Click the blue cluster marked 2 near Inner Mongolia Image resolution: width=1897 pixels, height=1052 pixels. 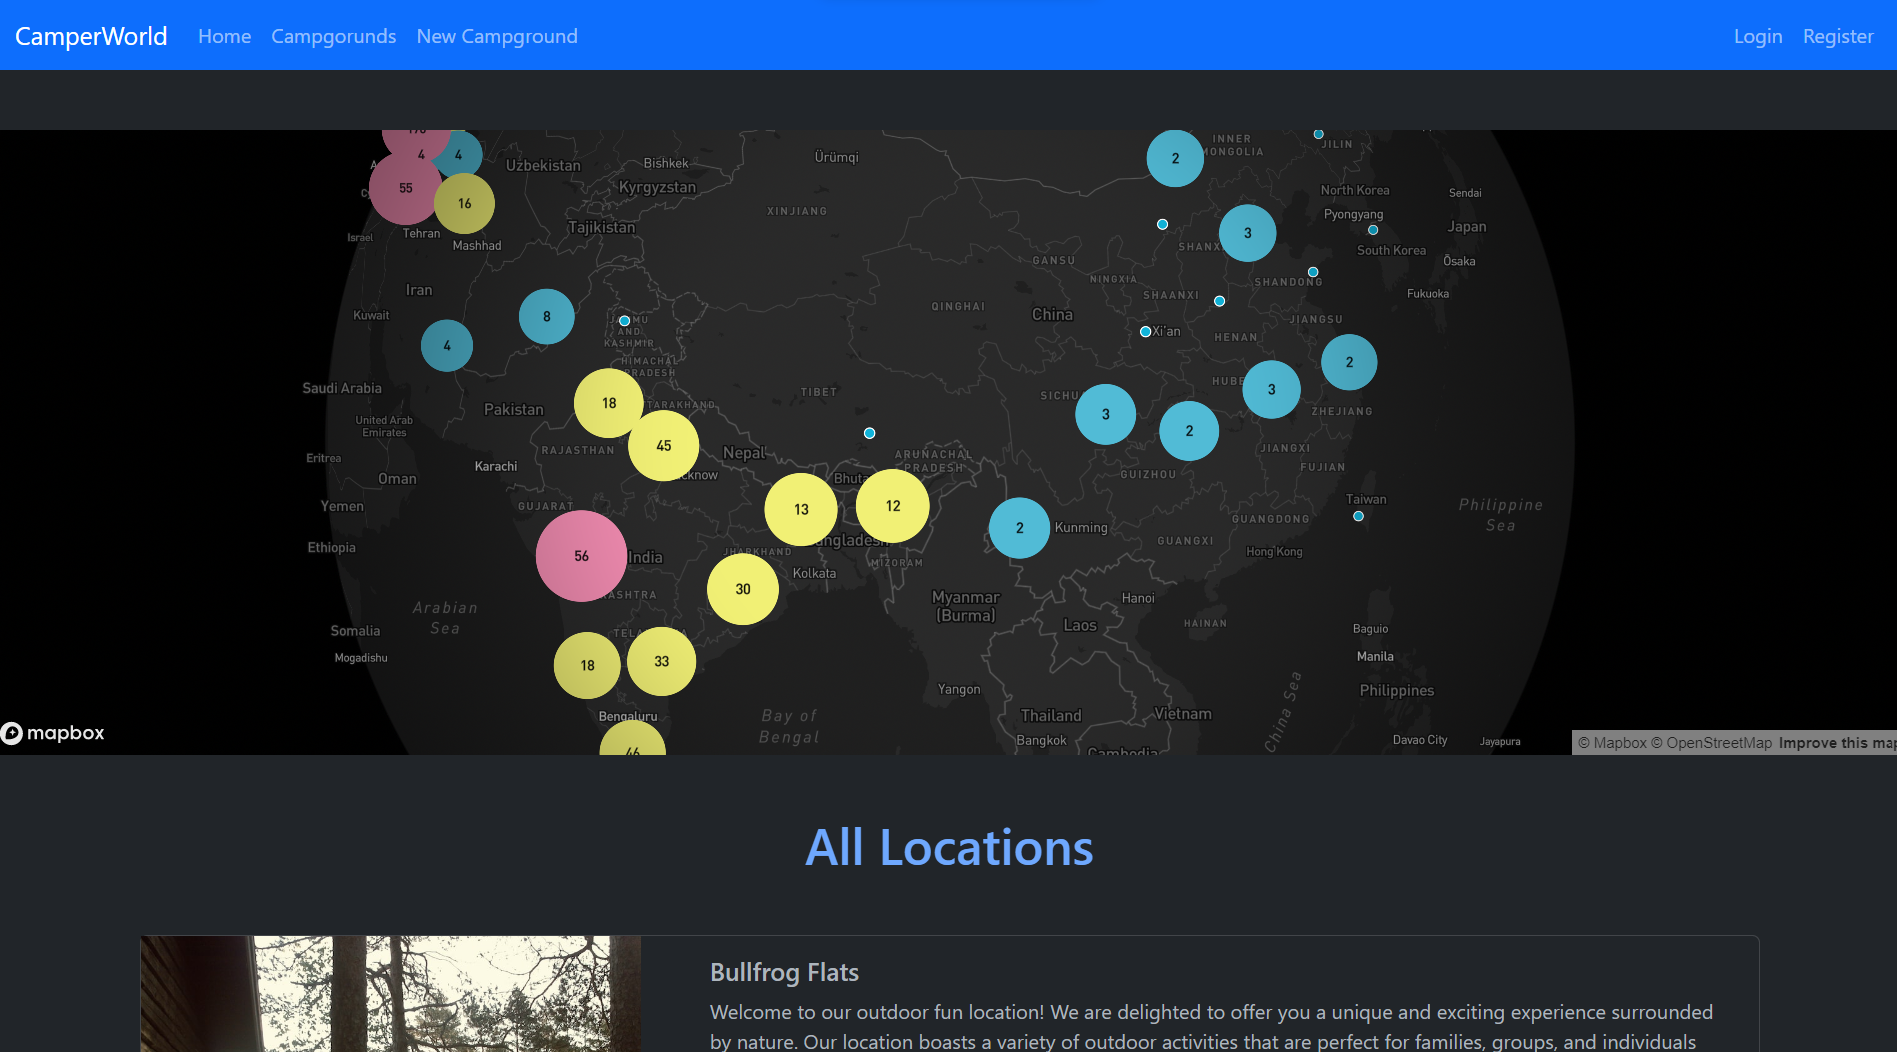pyautogui.click(x=1175, y=158)
